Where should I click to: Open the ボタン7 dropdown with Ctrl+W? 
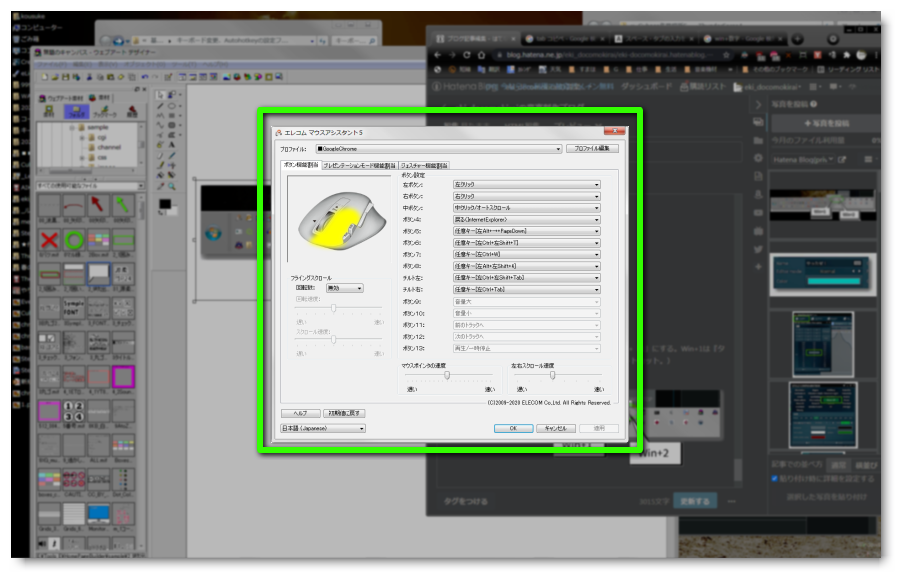point(526,254)
